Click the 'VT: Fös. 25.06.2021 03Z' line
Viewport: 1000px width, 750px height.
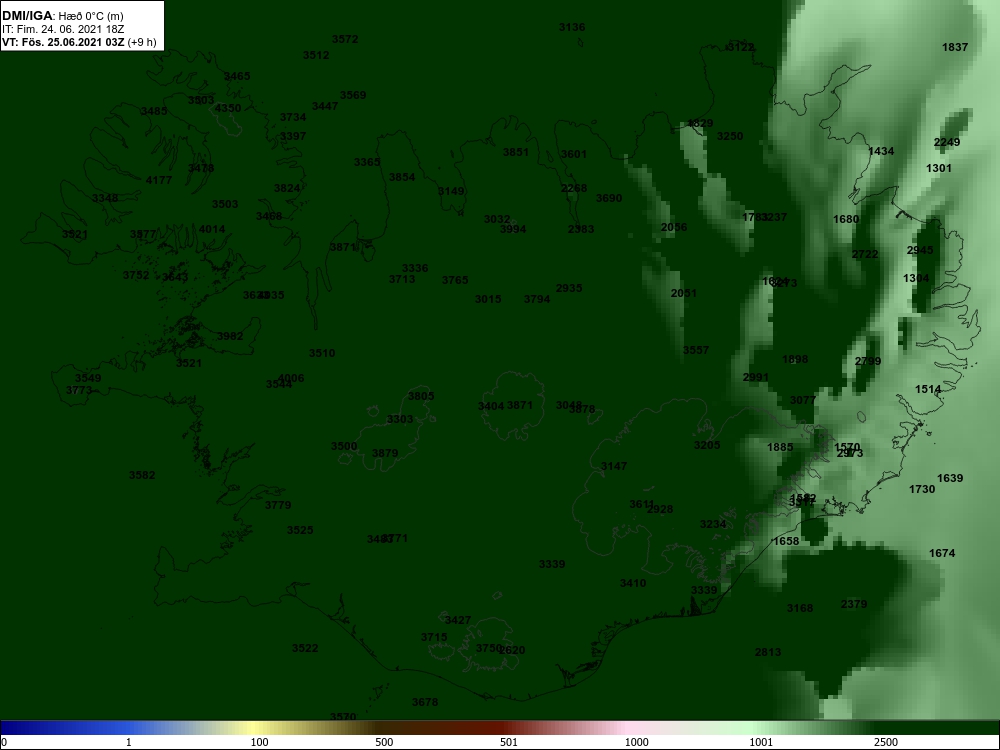coord(64,42)
